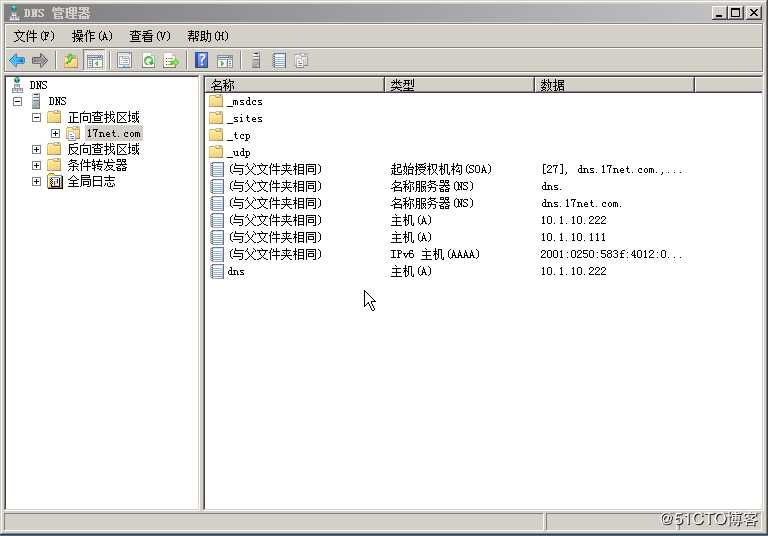This screenshot has width=768, height=536.
Task: Open the 查看(V) menu
Action: tap(150, 36)
